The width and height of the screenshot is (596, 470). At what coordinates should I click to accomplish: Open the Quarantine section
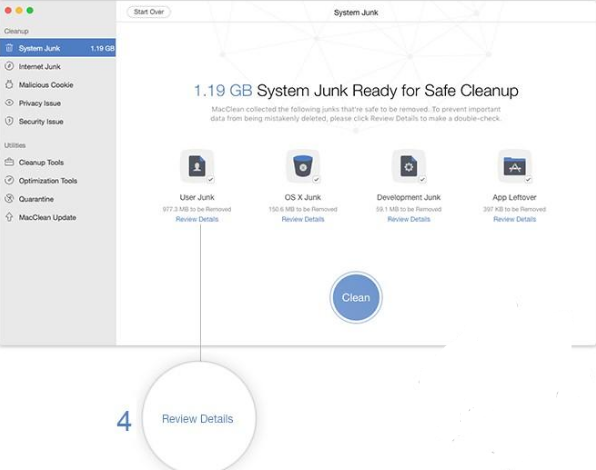coord(58,199)
